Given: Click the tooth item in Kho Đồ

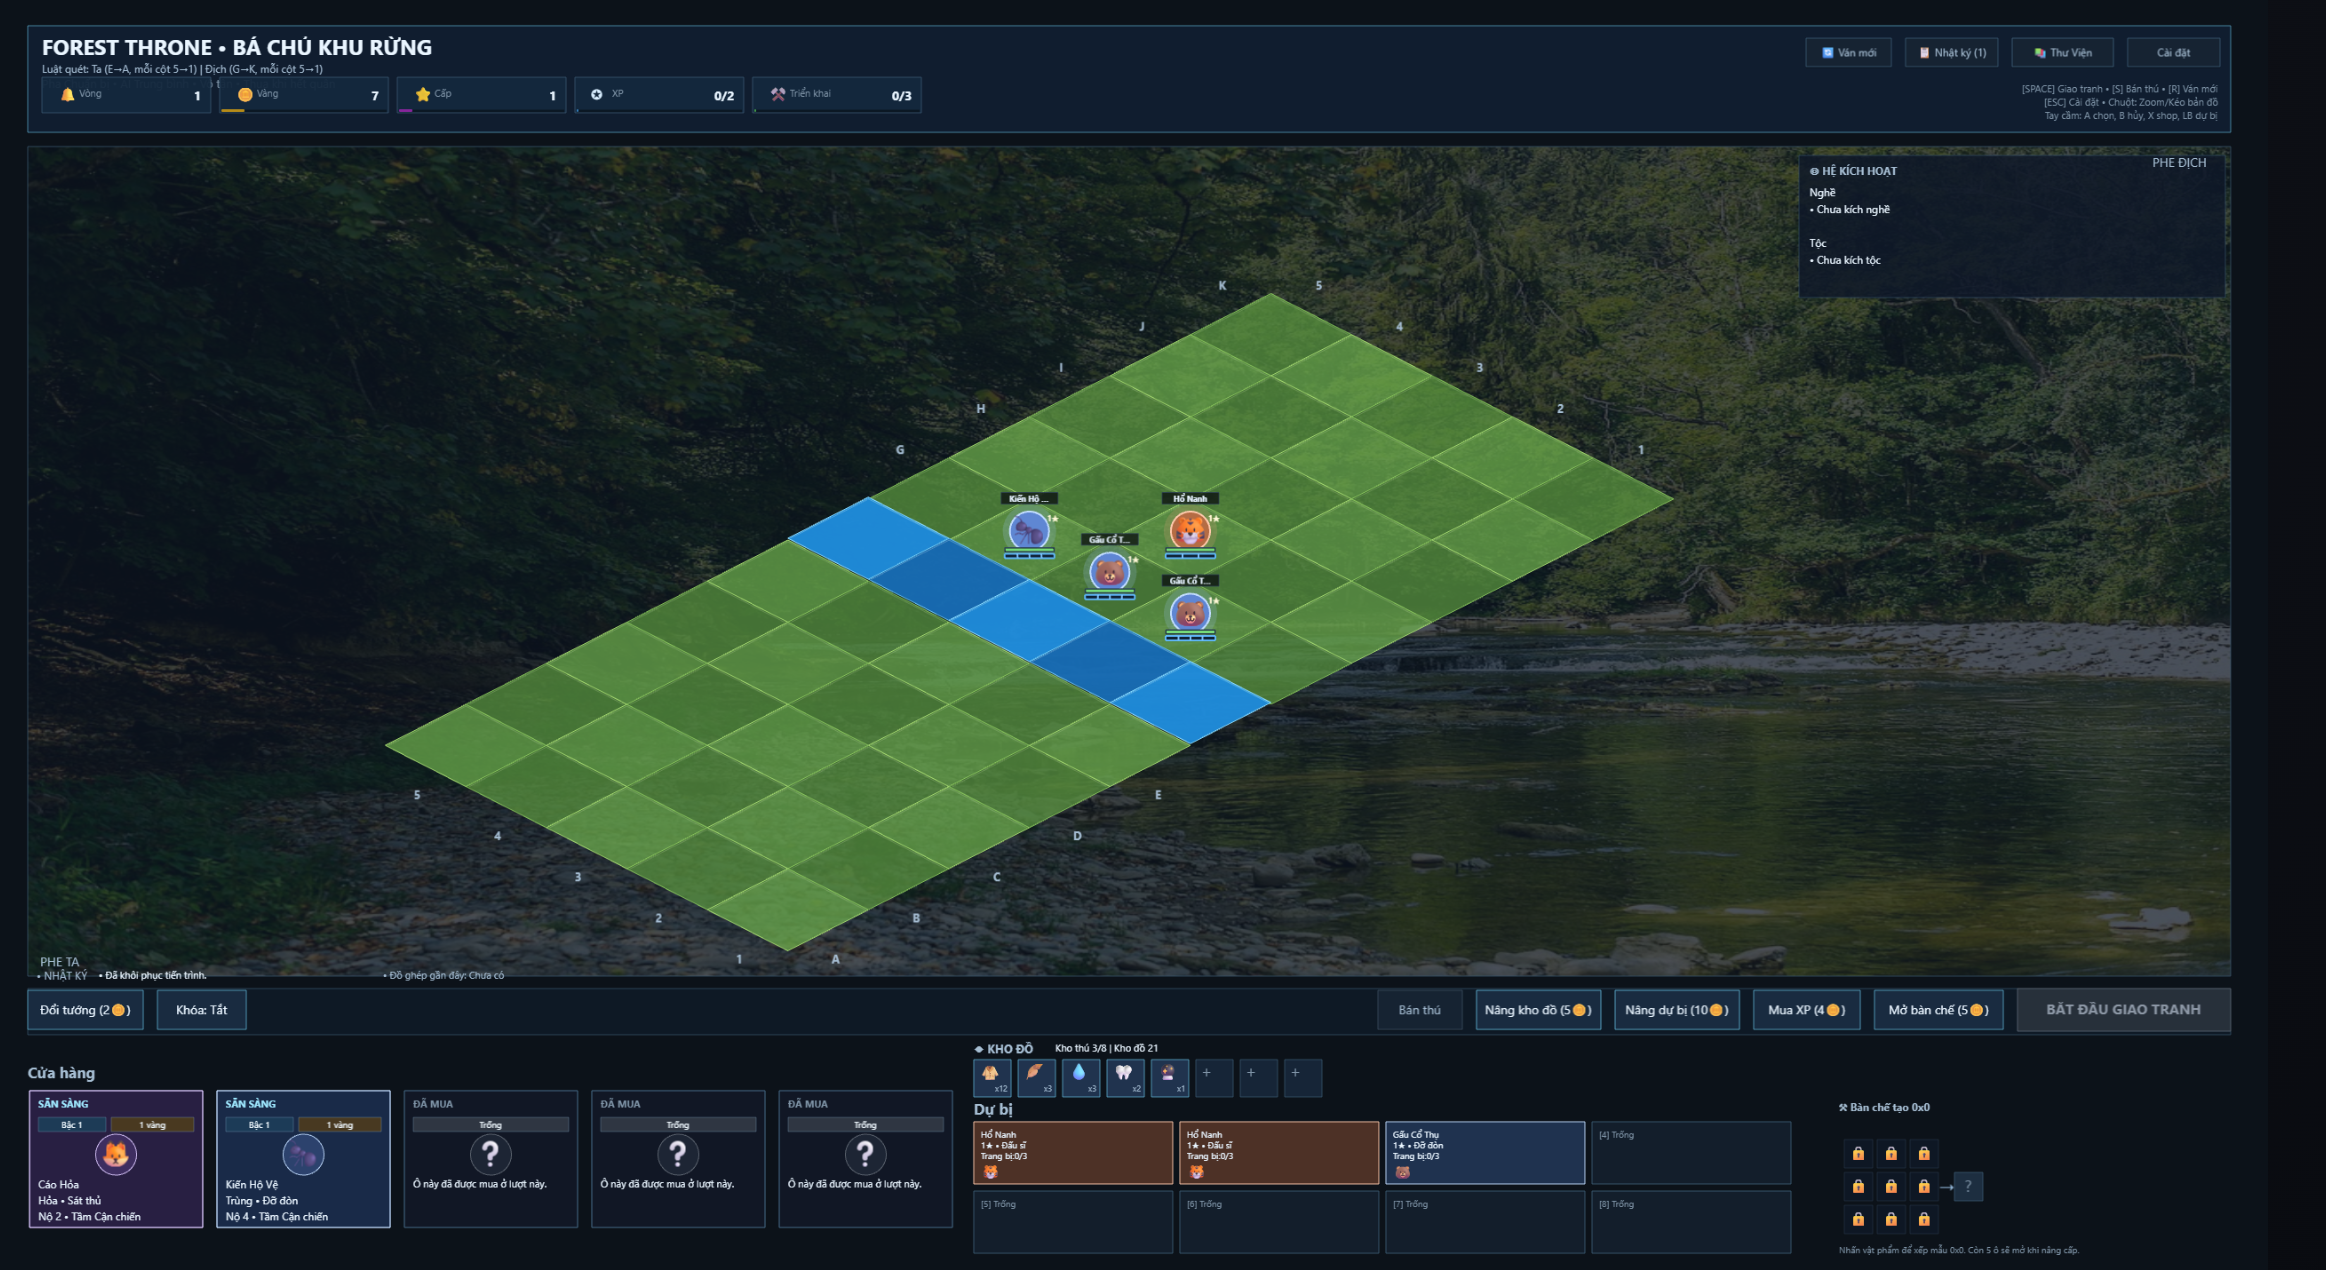Looking at the screenshot, I should [1125, 1077].
